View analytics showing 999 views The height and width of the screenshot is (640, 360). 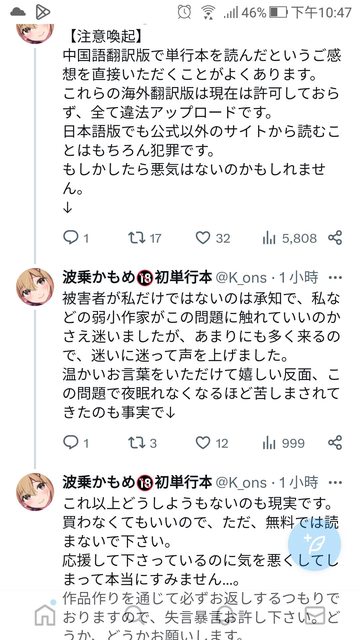[283, 443]
